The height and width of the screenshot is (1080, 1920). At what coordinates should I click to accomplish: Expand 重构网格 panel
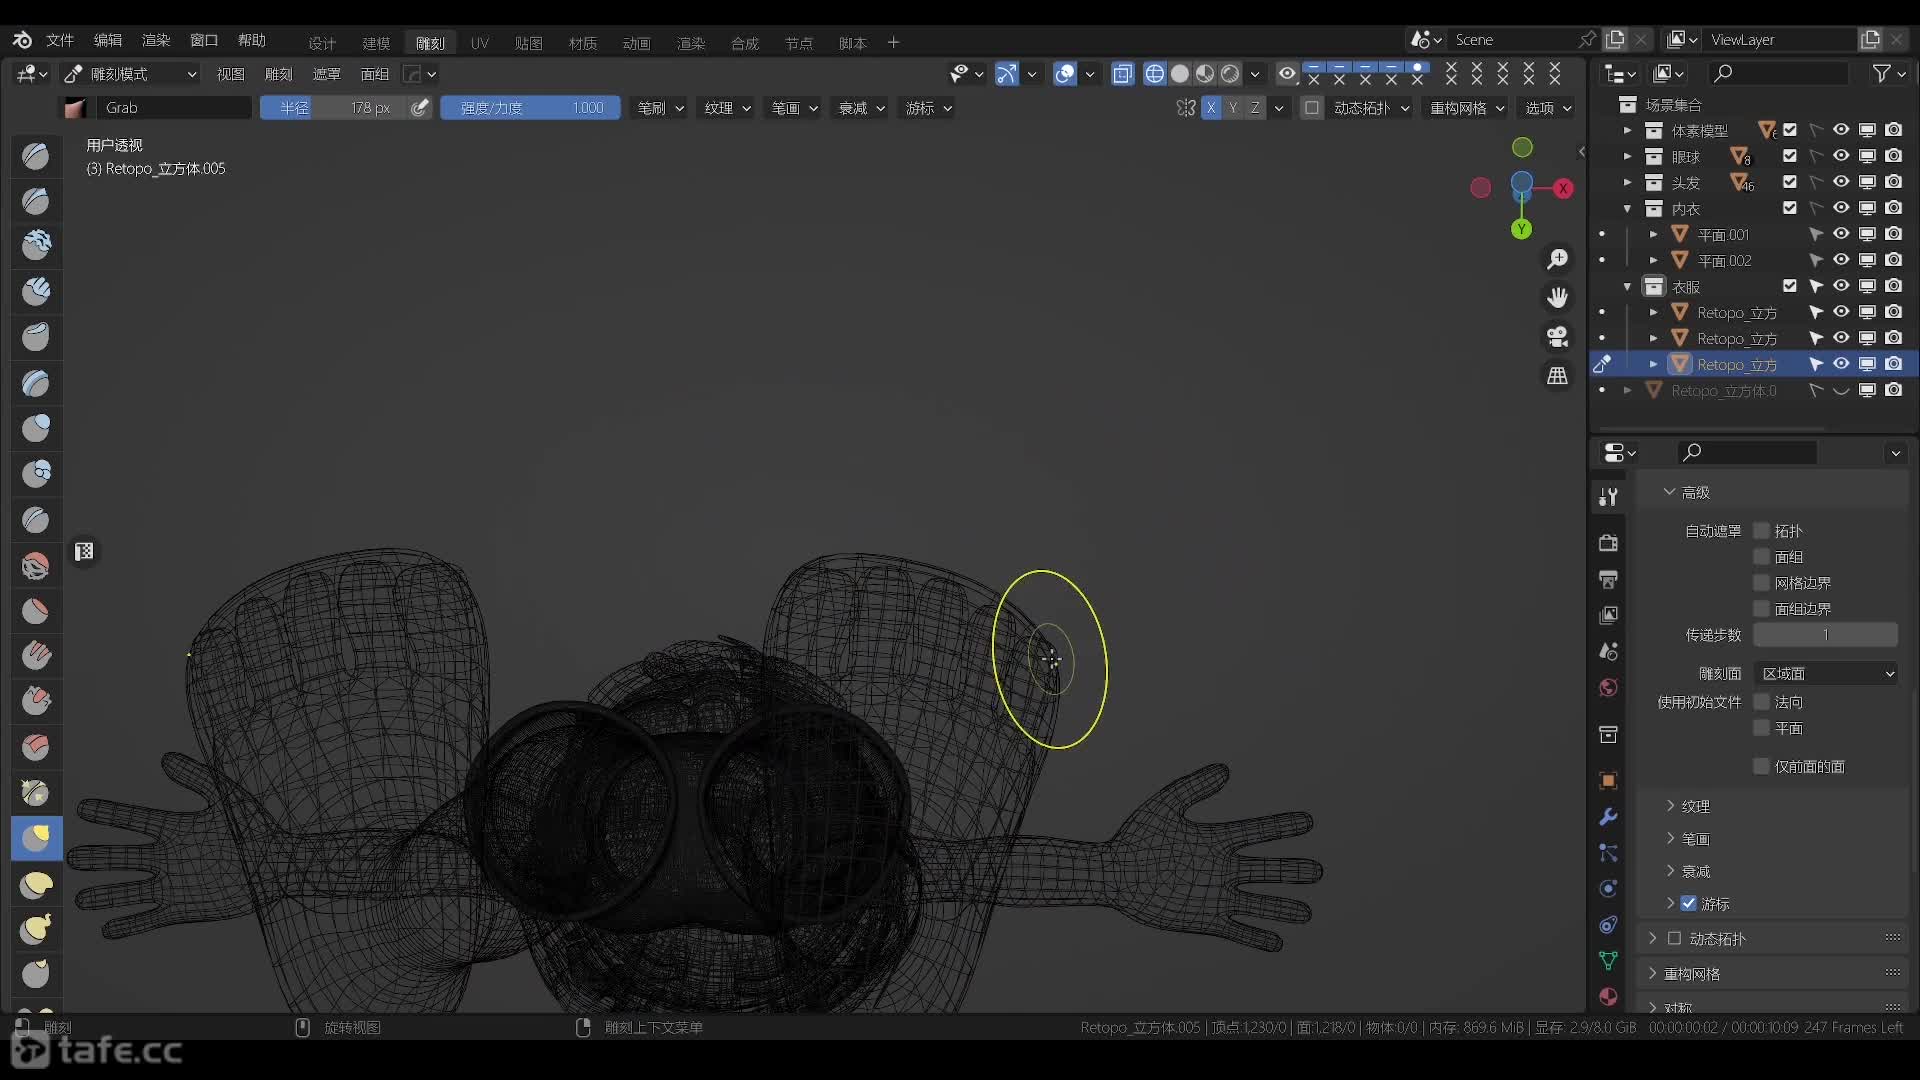(x=1652, y=973)
